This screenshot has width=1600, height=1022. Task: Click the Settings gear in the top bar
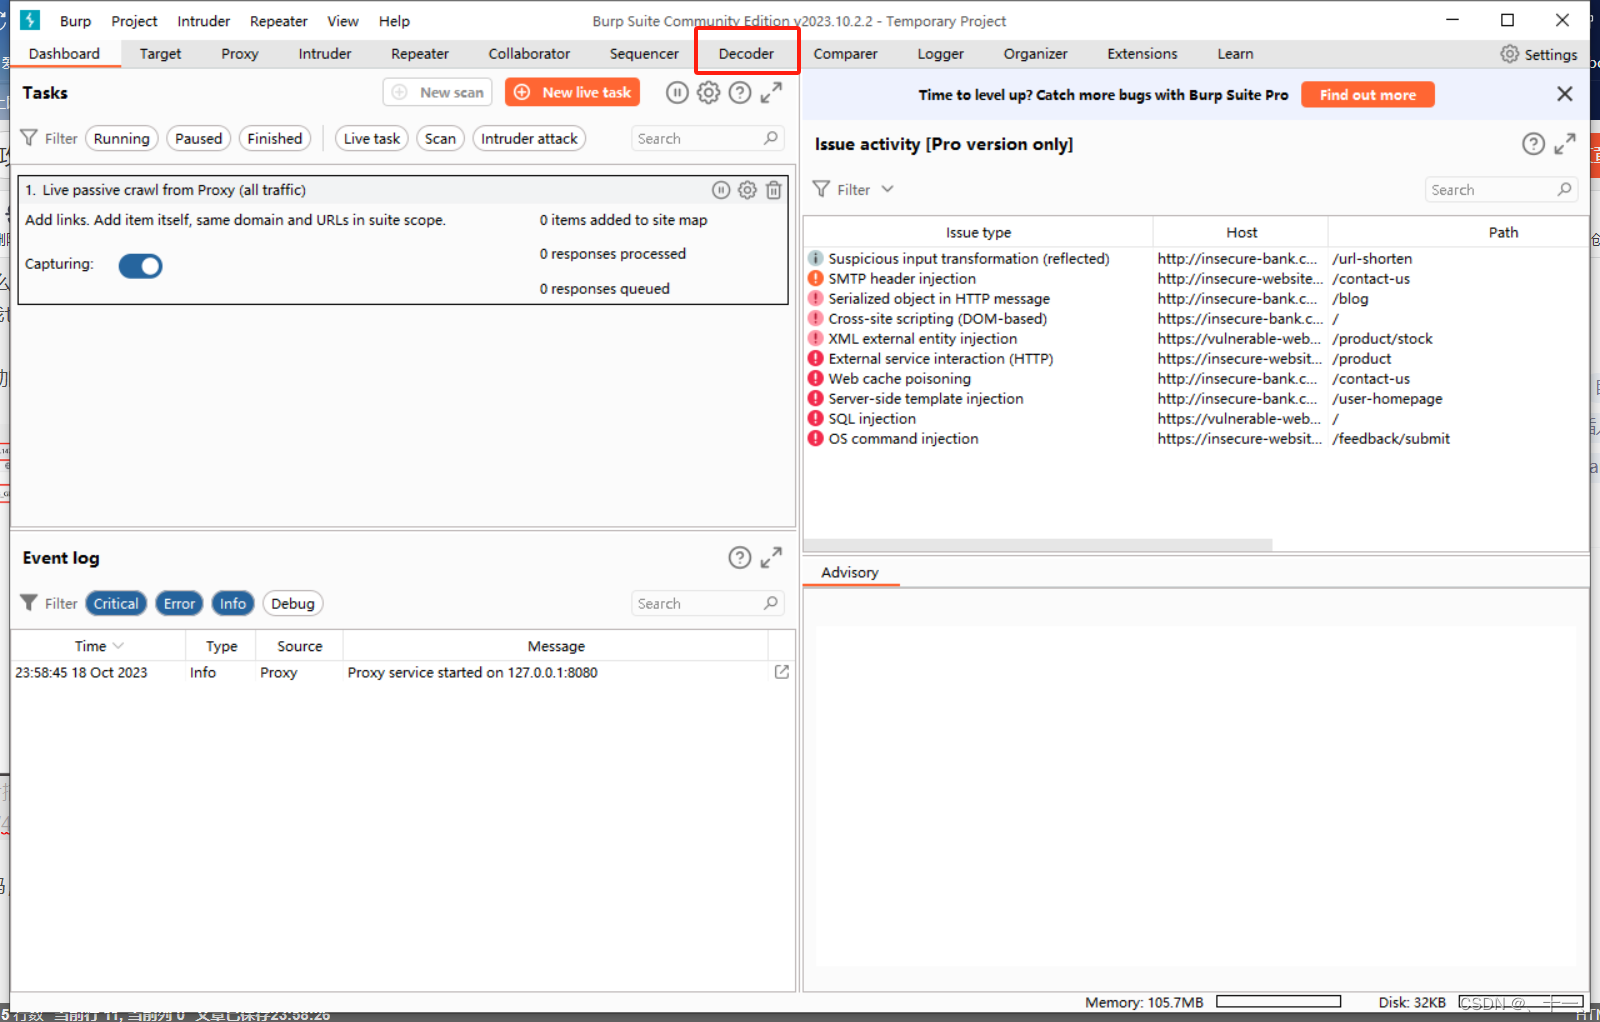coord(1510,54)
